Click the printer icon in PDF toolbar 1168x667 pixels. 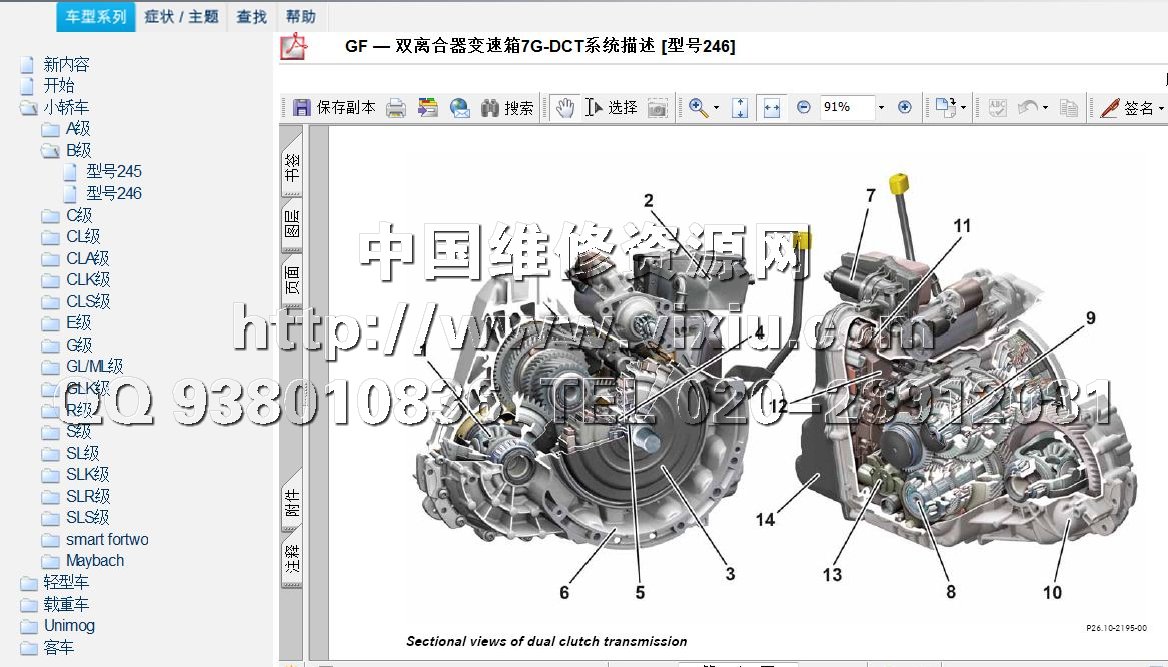coord(396,108)
